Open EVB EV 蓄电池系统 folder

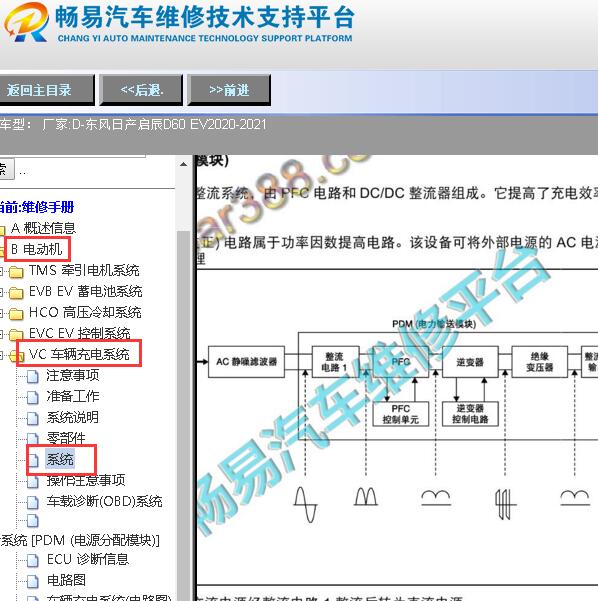pos(85,292)
